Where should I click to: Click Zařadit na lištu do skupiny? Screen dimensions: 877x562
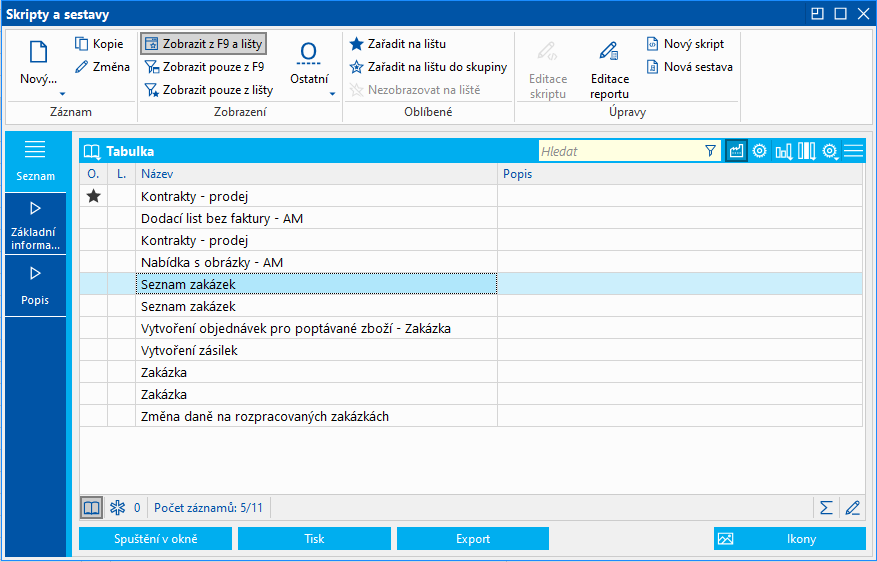(428, 67)
